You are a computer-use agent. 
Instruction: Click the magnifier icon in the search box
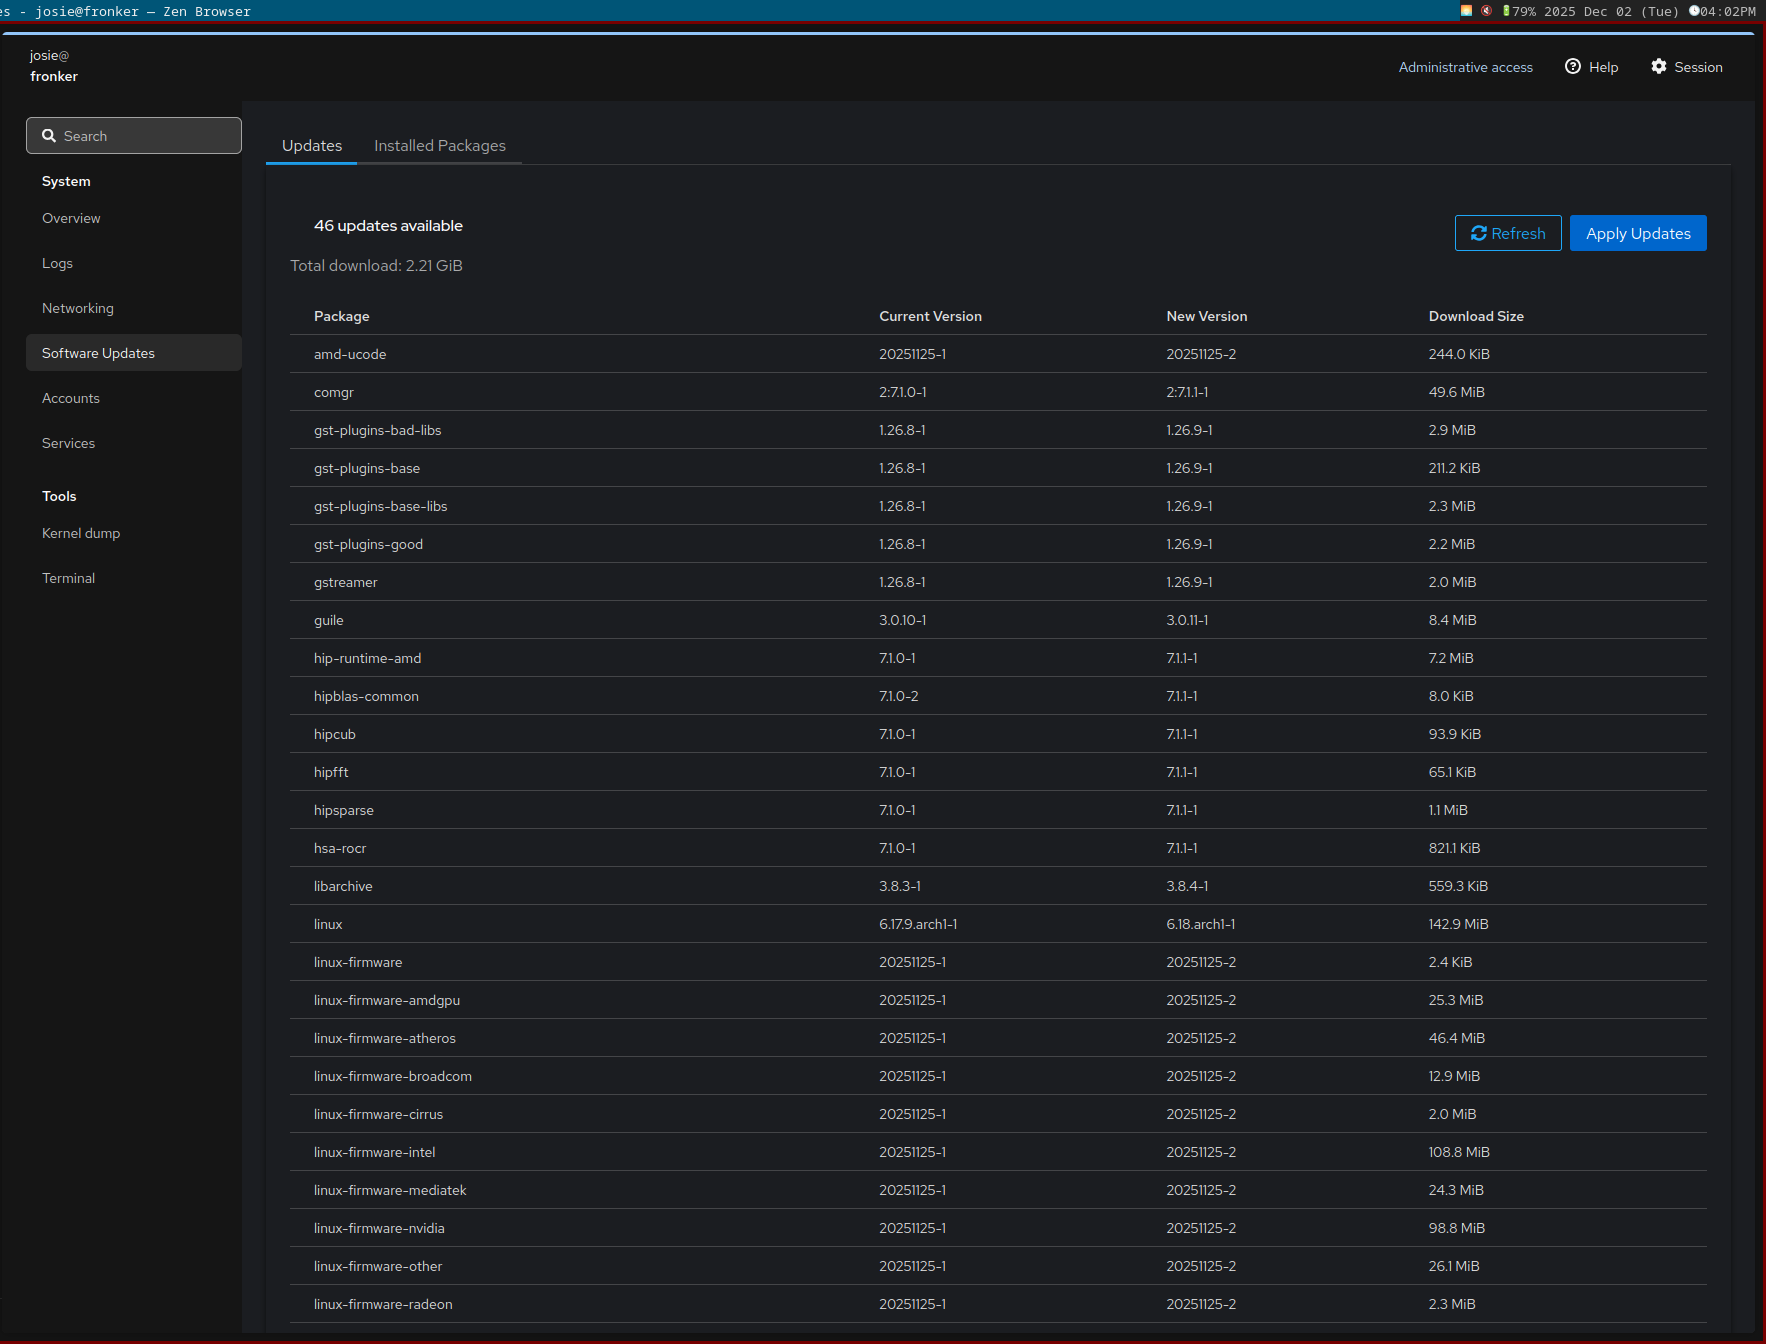tap(48, 136)
